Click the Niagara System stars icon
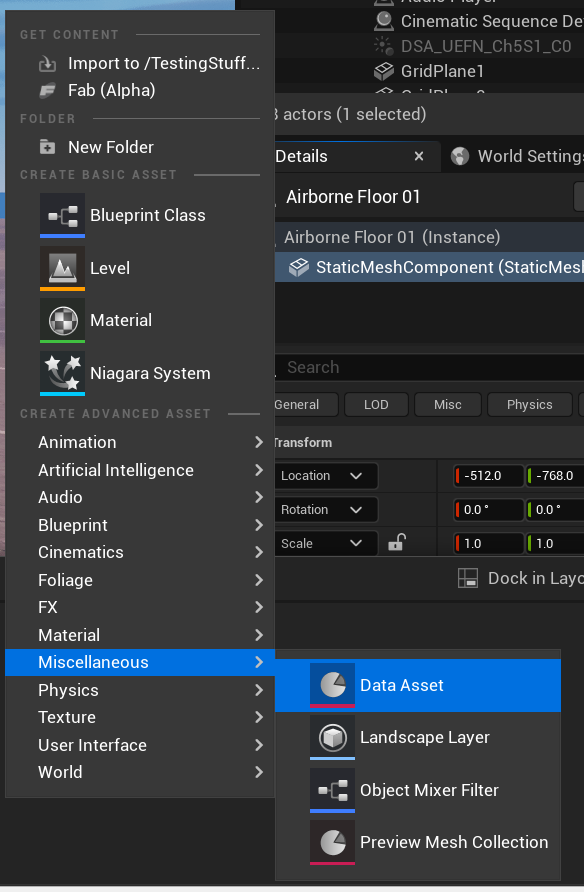584x892 pixels. (63, 373)
